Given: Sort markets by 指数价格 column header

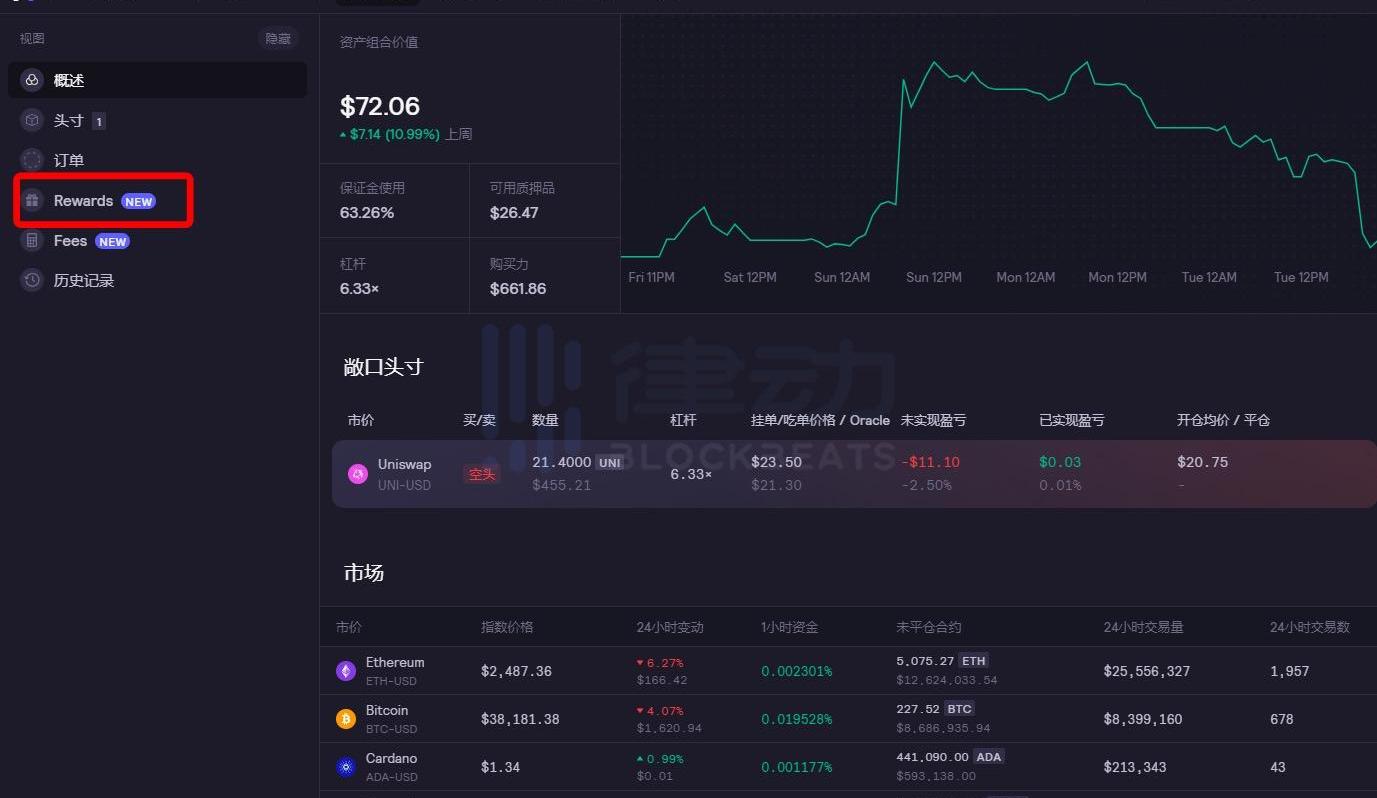Looking at the screenshot, I should (x=507, y=627).
